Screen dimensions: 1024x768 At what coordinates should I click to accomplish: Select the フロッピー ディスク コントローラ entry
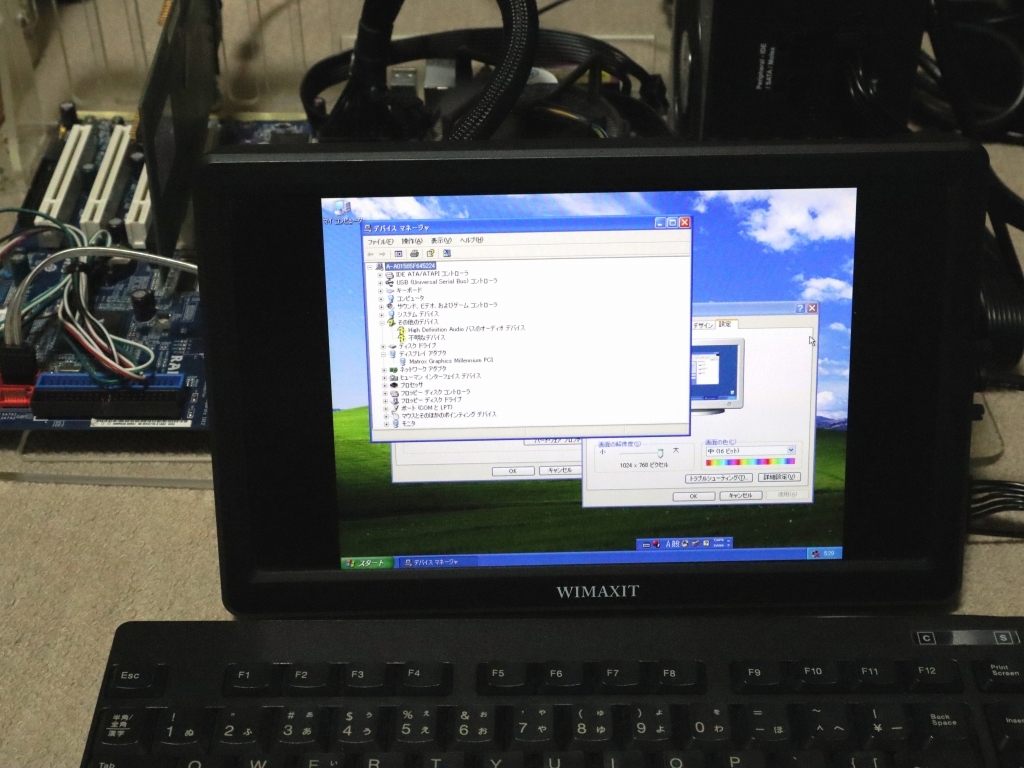click(x=435, y=392)
